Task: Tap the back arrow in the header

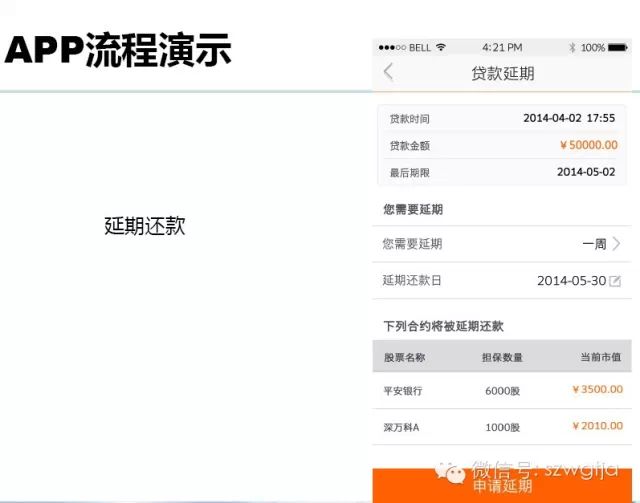Action: [388, 73]
